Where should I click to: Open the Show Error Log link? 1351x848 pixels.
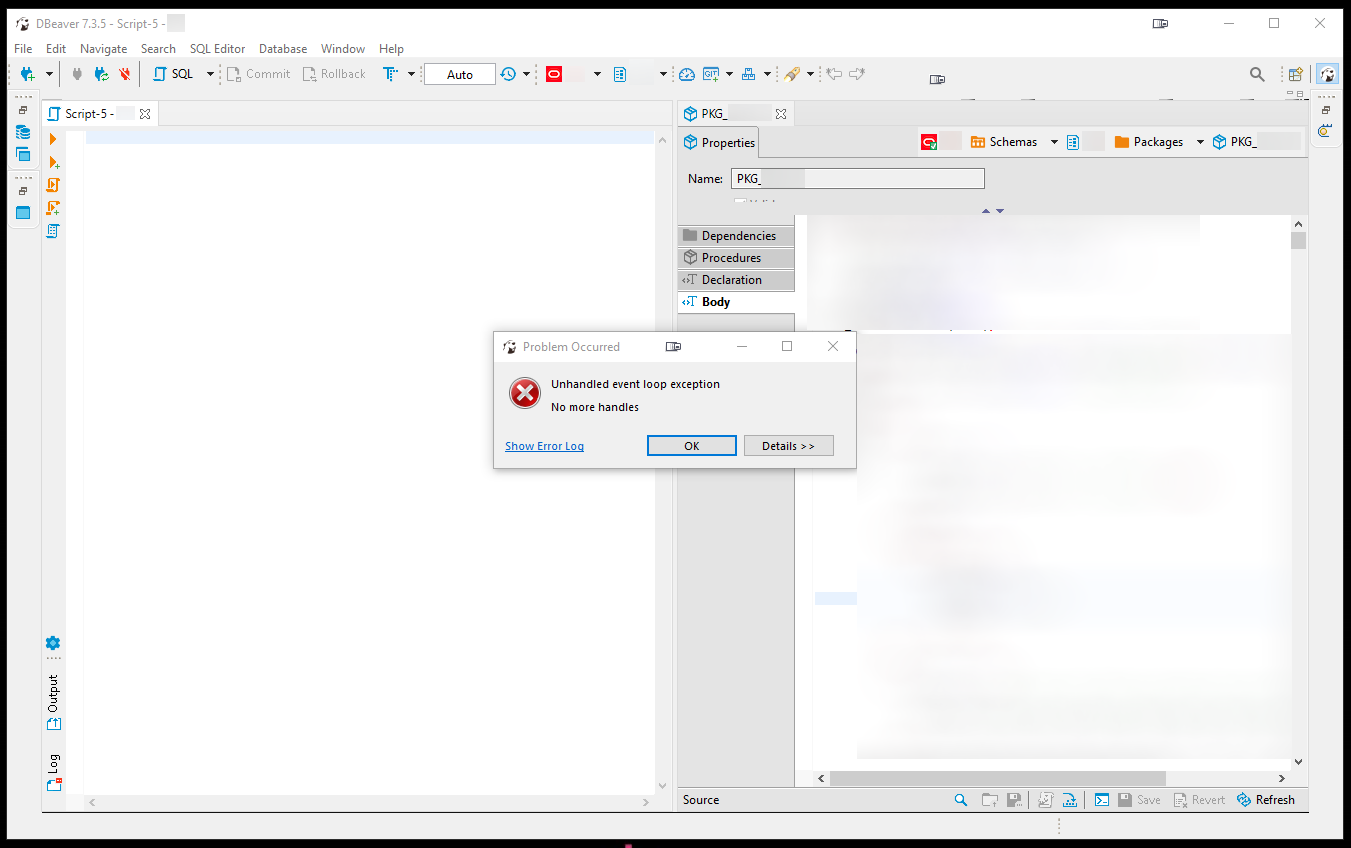click(x=544, y=445)
